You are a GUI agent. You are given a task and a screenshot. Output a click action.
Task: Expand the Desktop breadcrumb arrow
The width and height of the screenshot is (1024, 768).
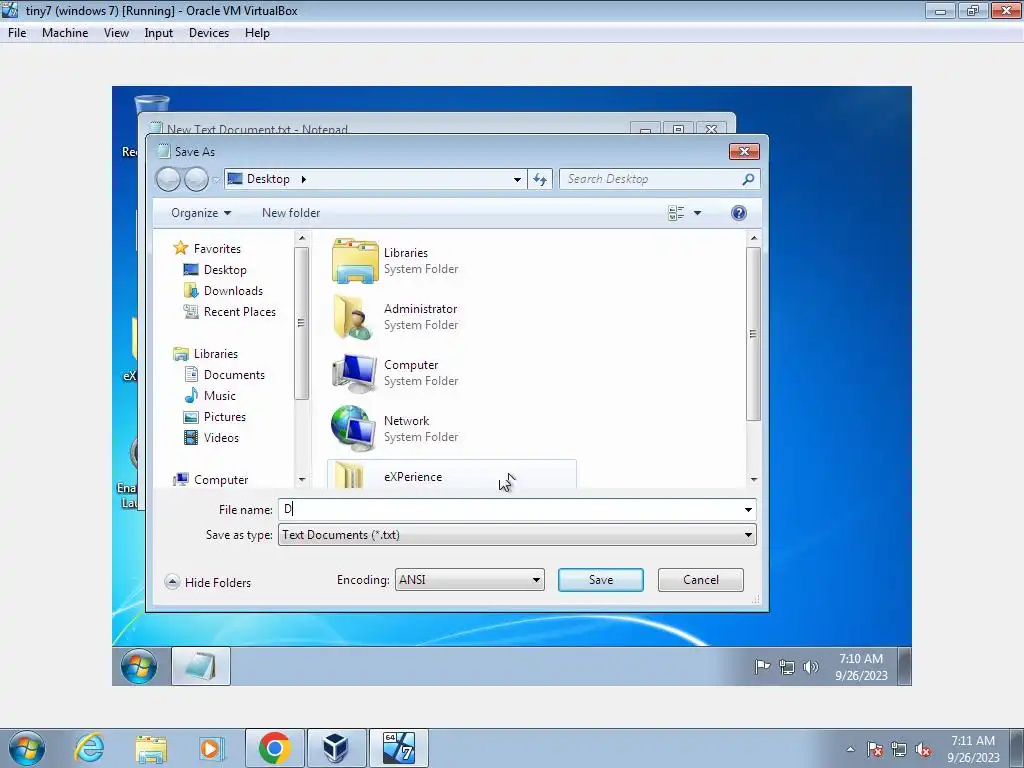[304, 179]
